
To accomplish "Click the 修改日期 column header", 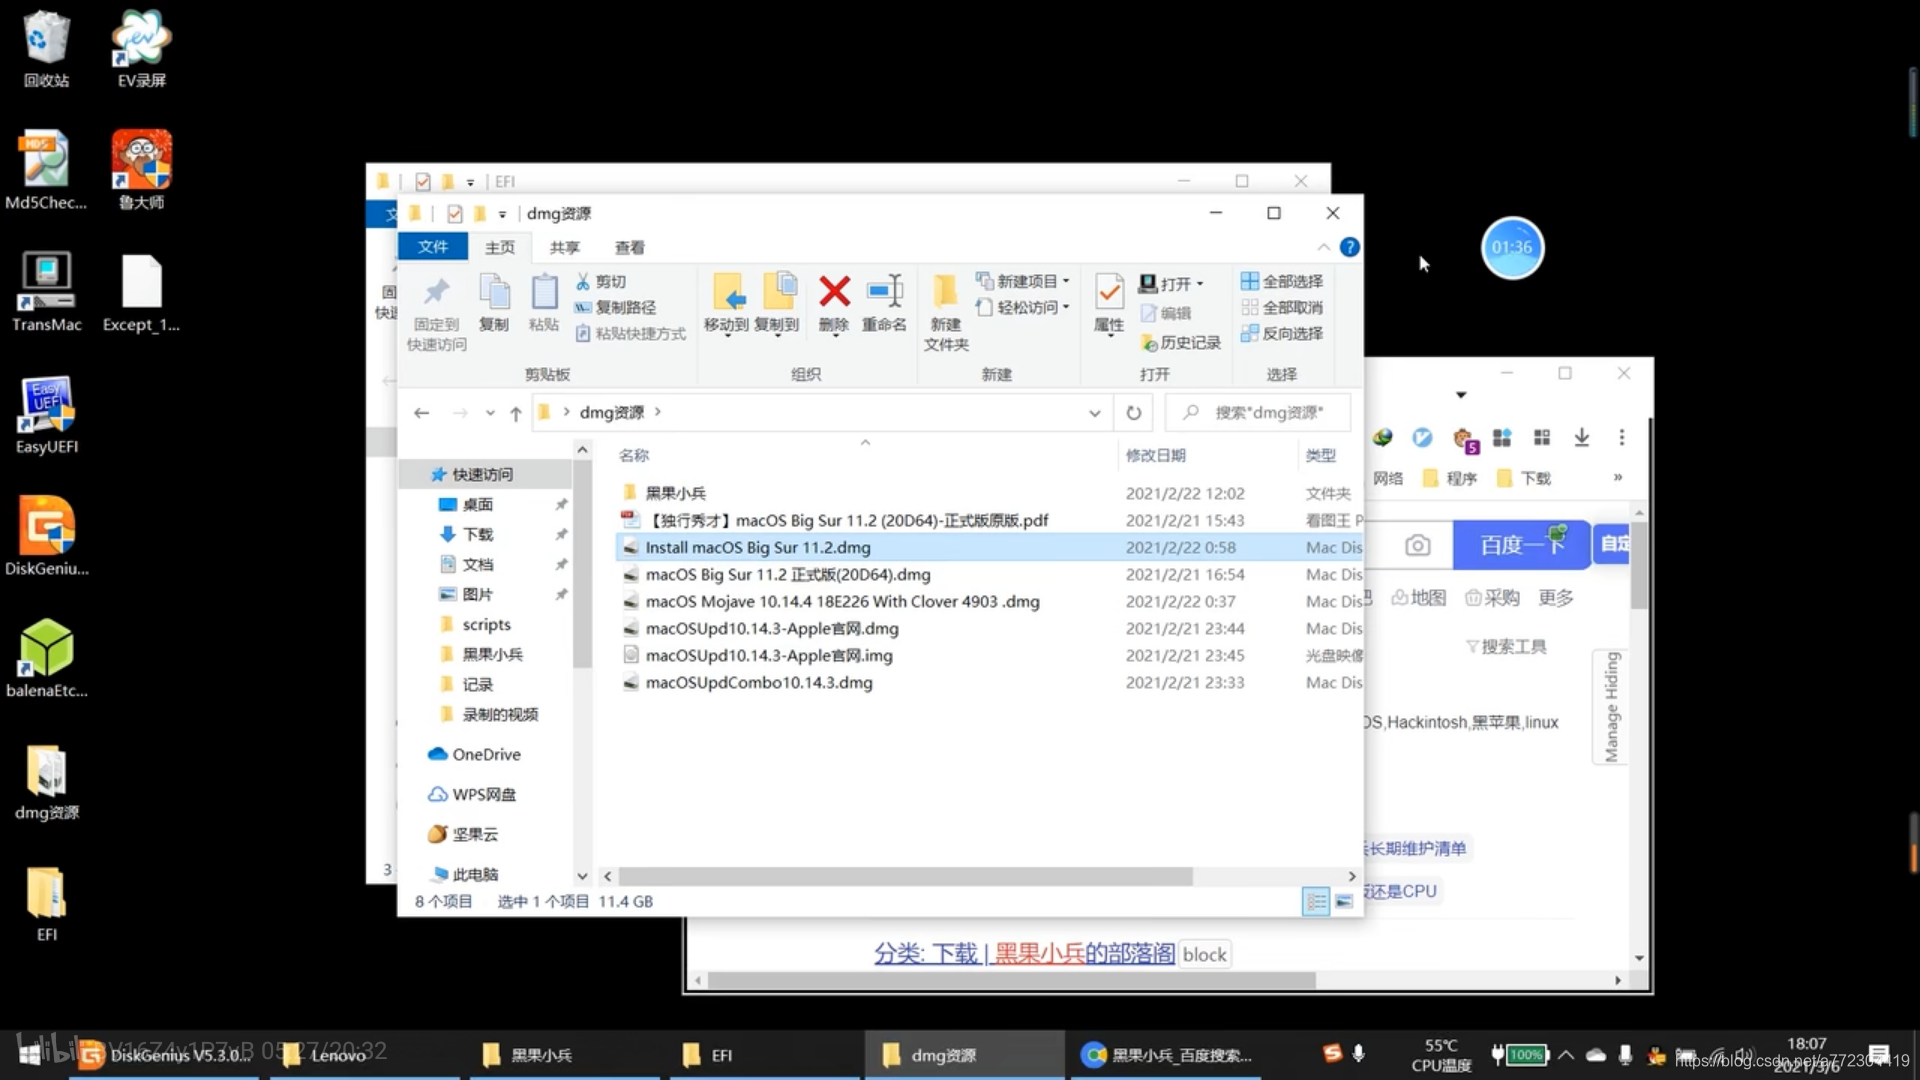I will [x=1155, y=456].
